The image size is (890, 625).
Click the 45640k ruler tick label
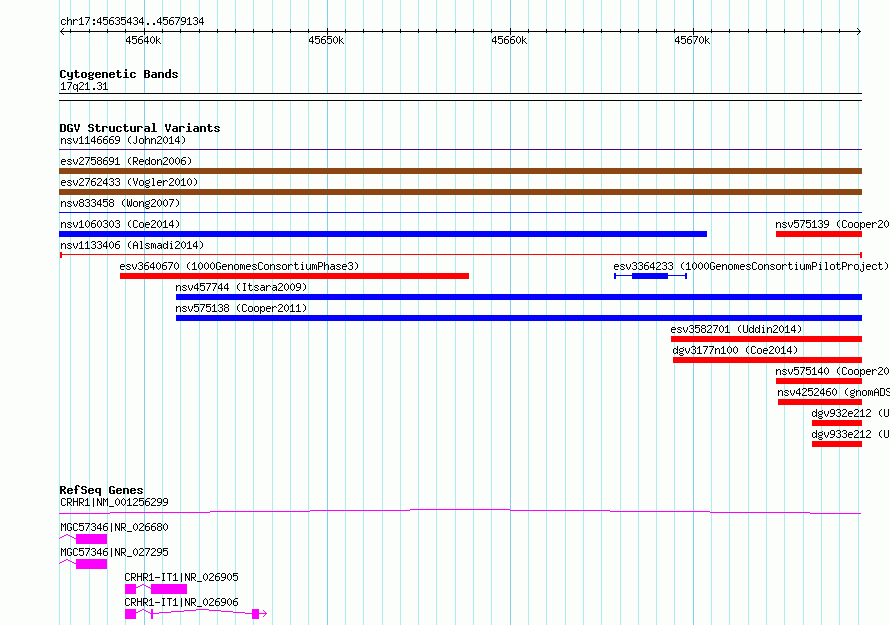click(143, 40)
